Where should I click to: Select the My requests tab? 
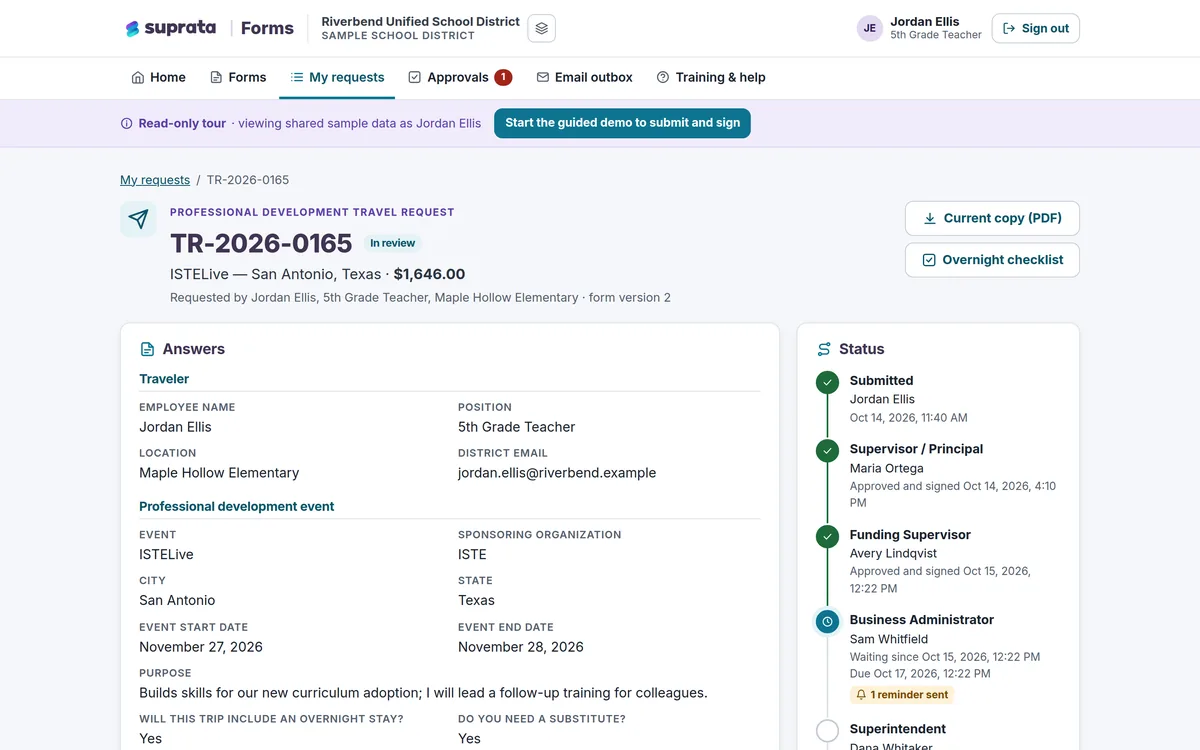(337, 77)
